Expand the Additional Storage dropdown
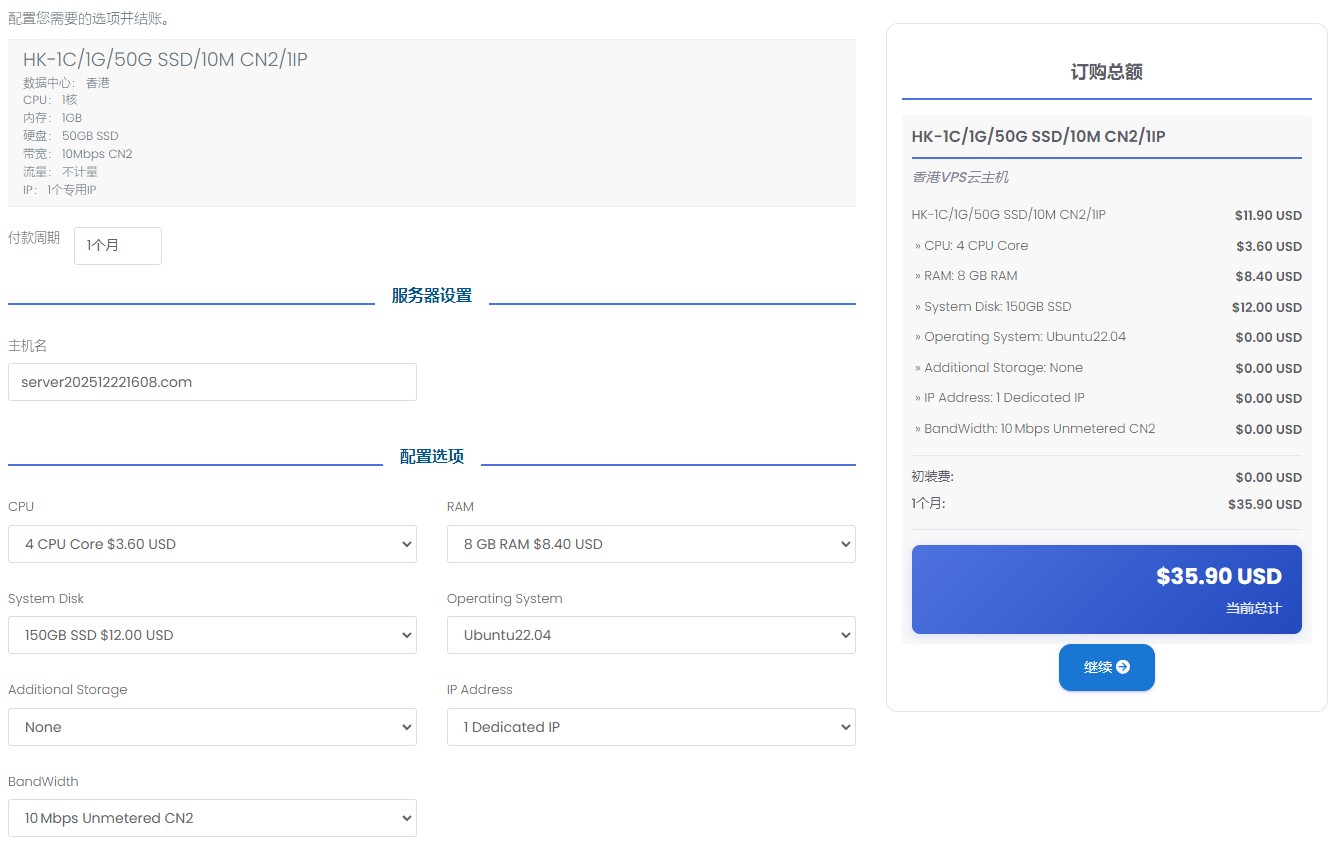The height and width of the screenshot is (854, 1336). (x=212, y=727)
